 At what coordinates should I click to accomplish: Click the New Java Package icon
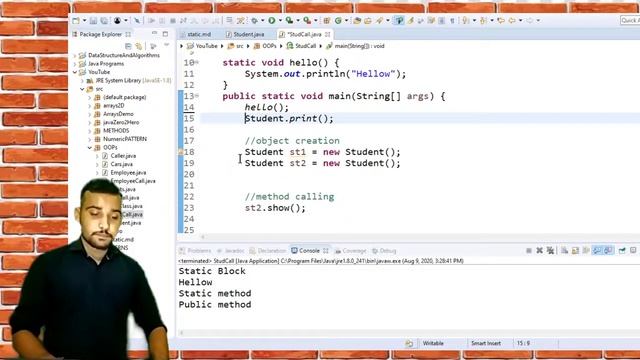[x=327, y=20]
